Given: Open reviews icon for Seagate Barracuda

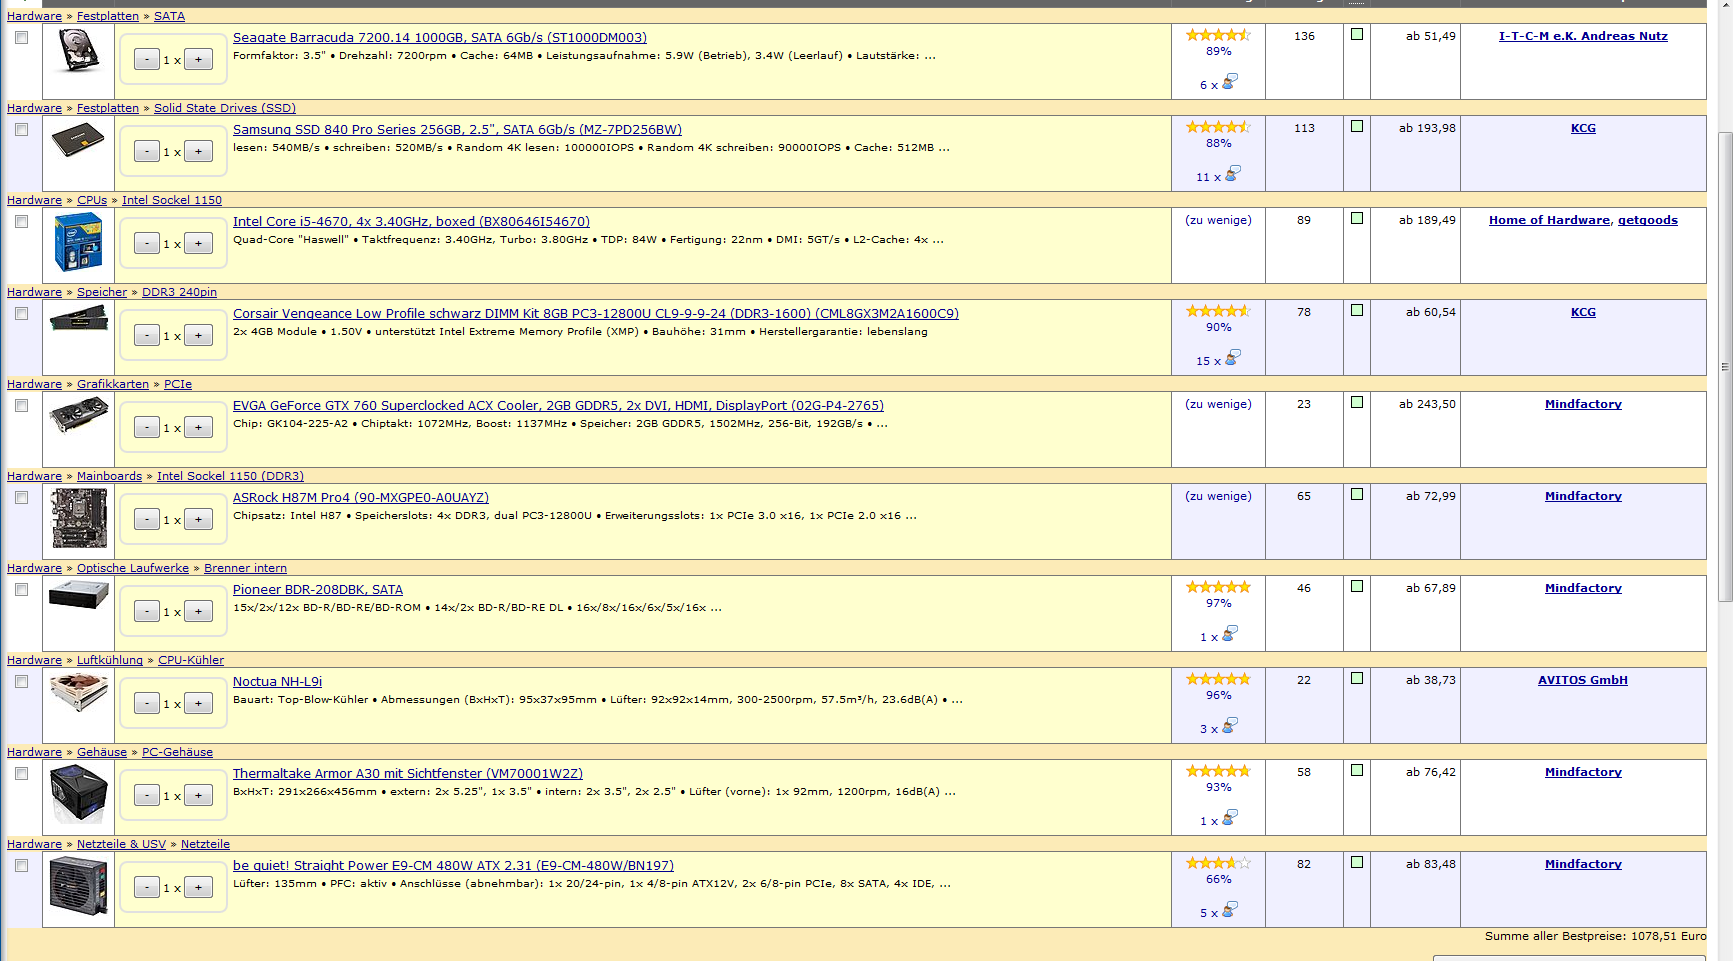Looking at the screenshot, I should click(x=1230, y=81).
